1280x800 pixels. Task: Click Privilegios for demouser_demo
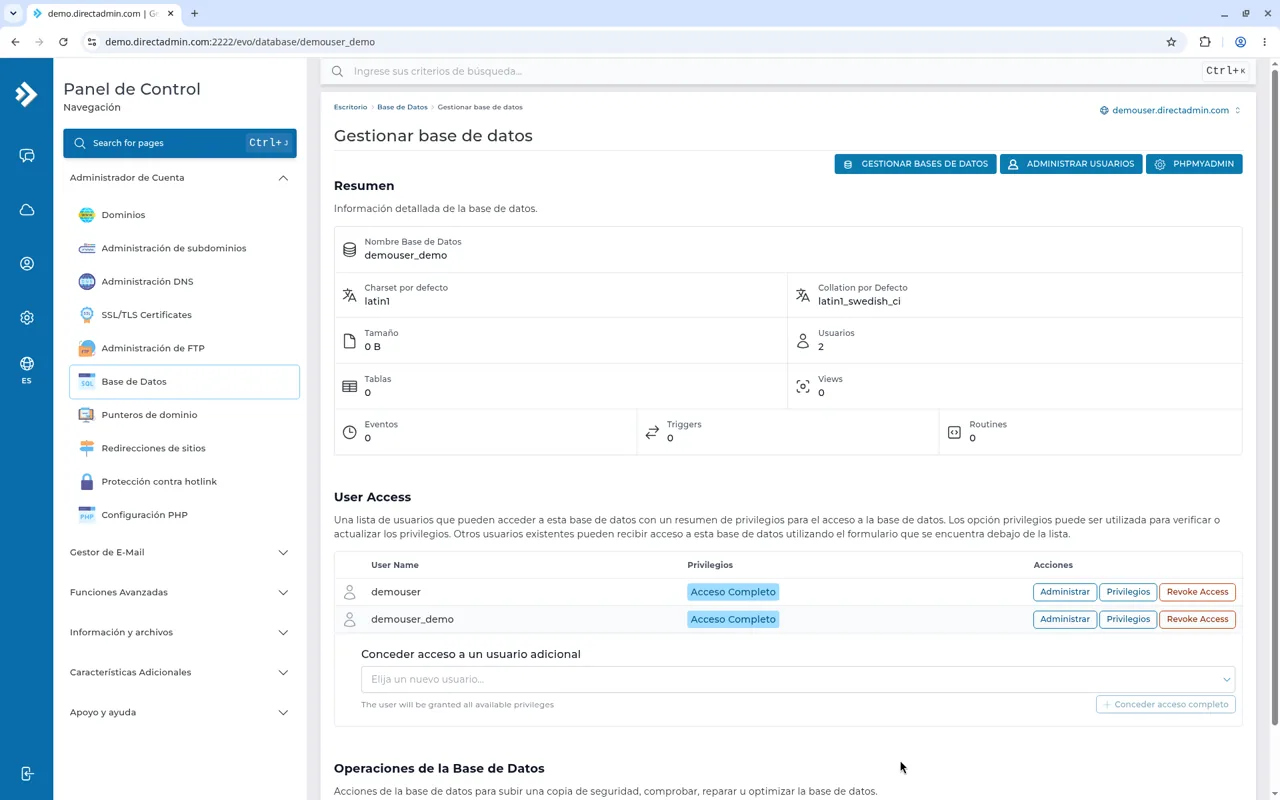point(1128,619)
